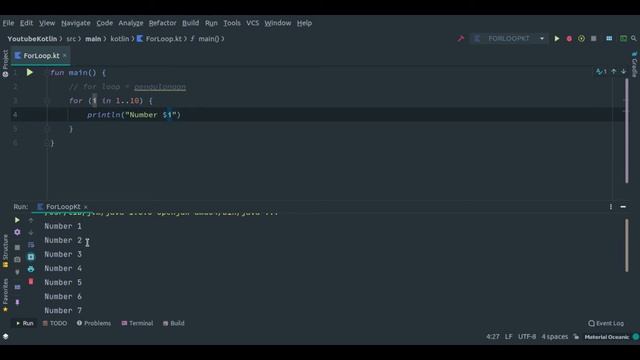Click the Event Log balloon icon
Viewport: 640px width, 360px height.
[x=591, y=323]
